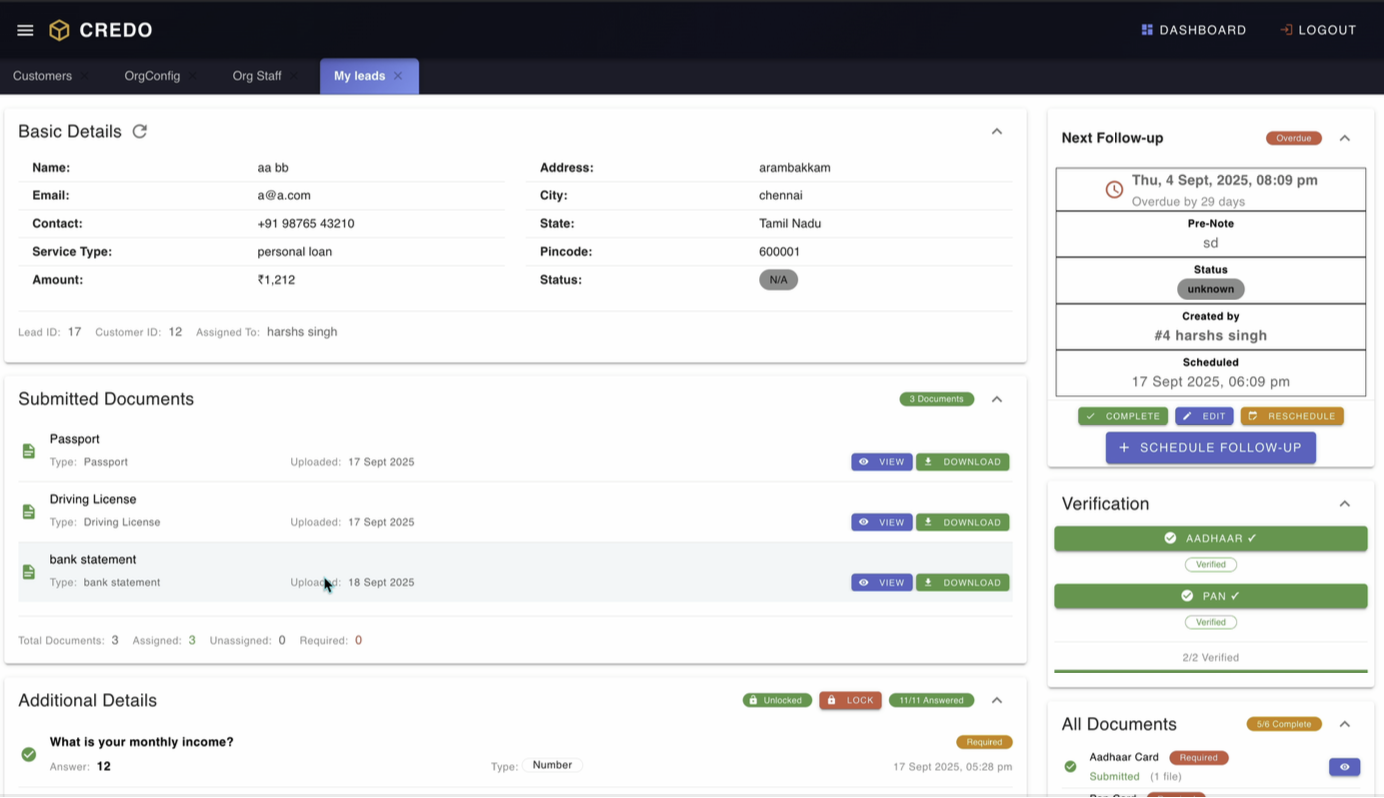The image size is (1384, 798).
Task: Collapse the Verification panel
Action: (1344, 504)
